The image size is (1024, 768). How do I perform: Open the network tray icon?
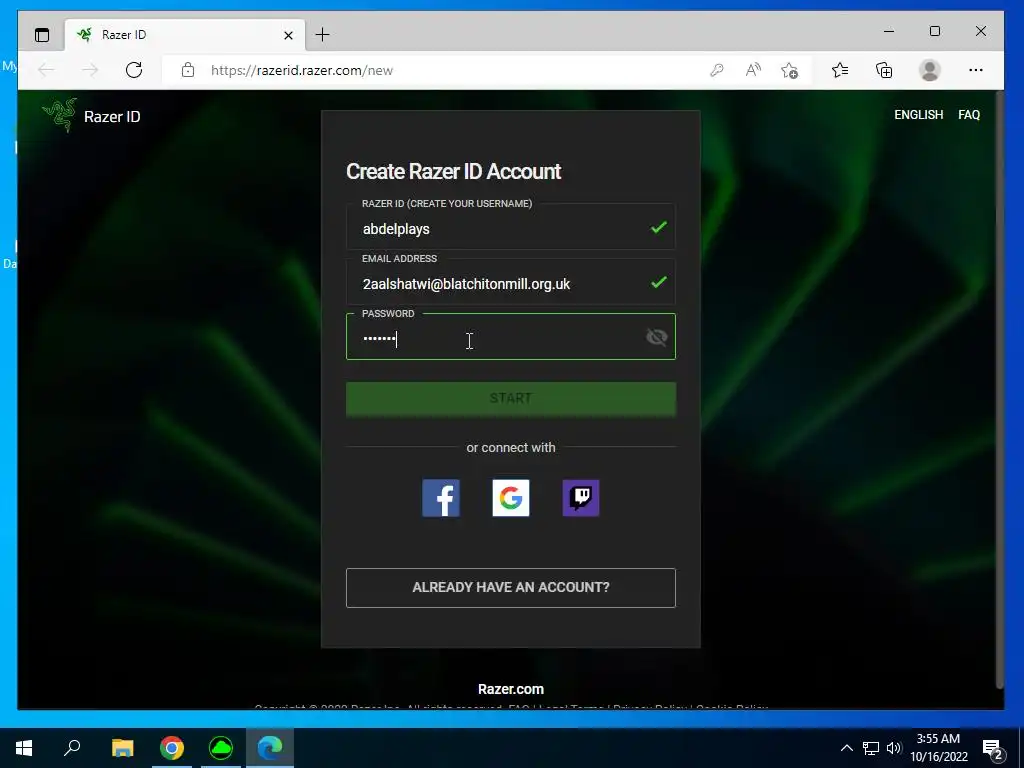coord(871,748)
